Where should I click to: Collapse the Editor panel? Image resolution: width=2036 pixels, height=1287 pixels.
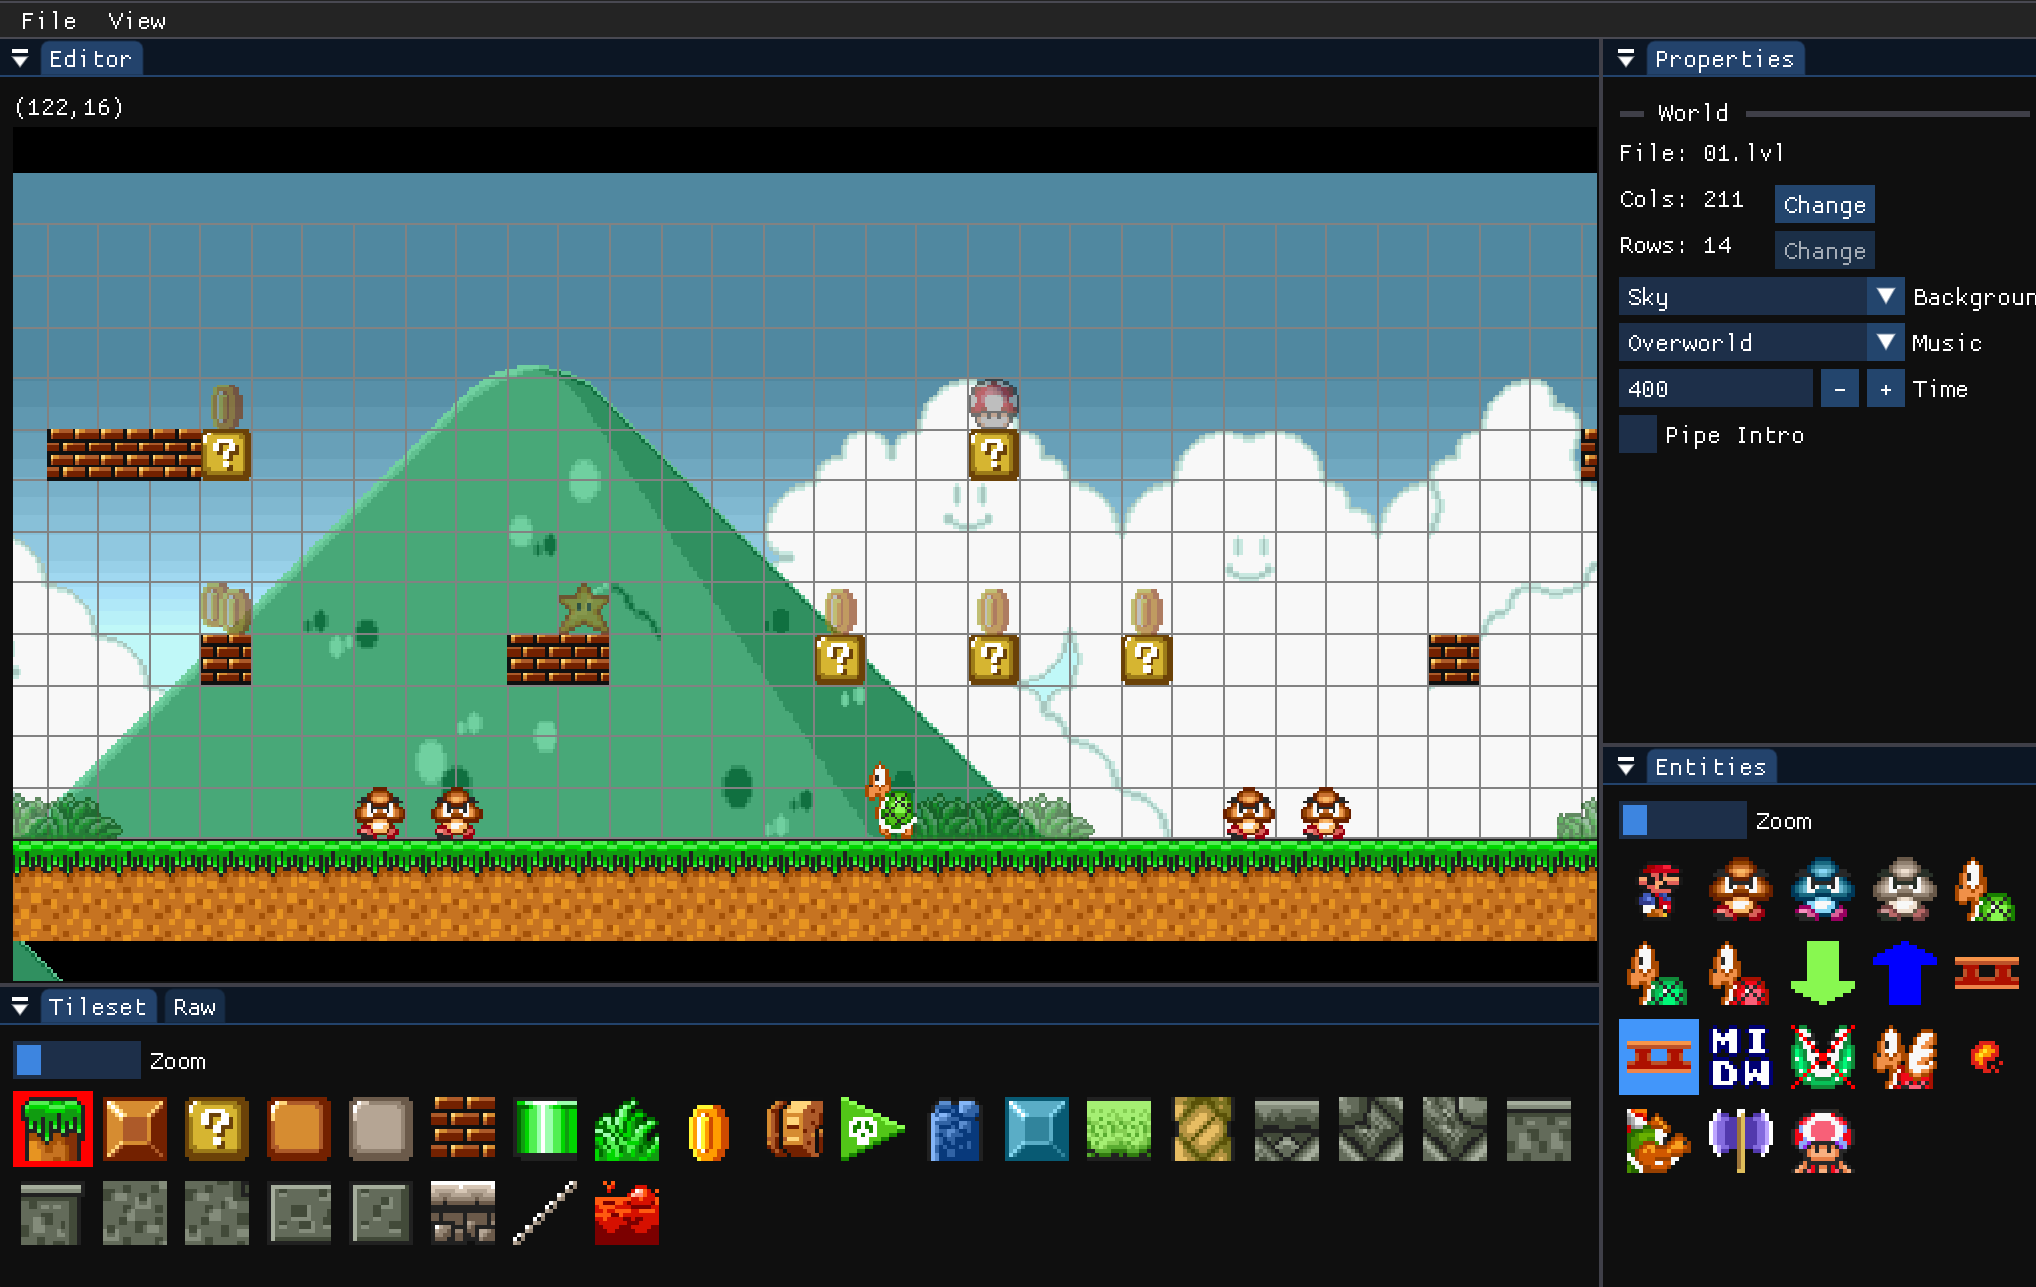click(20, 59)
